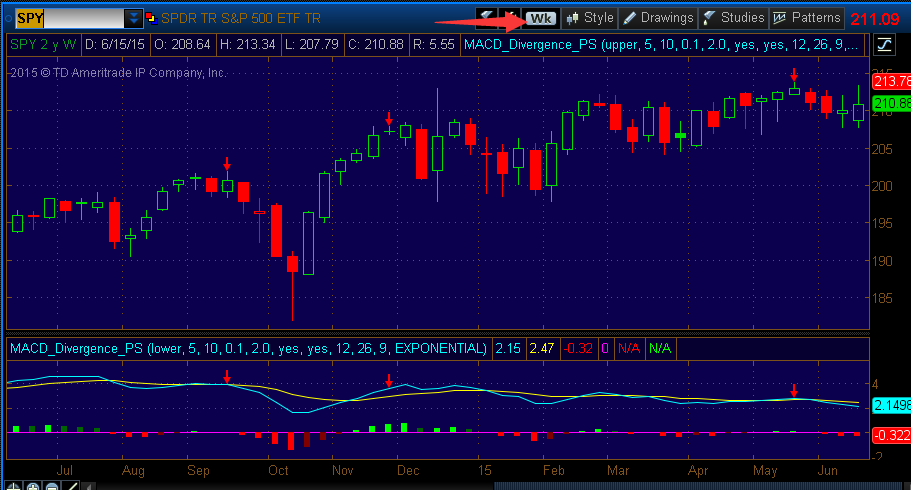Click the colored squares icon beside SPY
Screen dimensions: 911x490
pyautogui.click(x=151, y=19)
